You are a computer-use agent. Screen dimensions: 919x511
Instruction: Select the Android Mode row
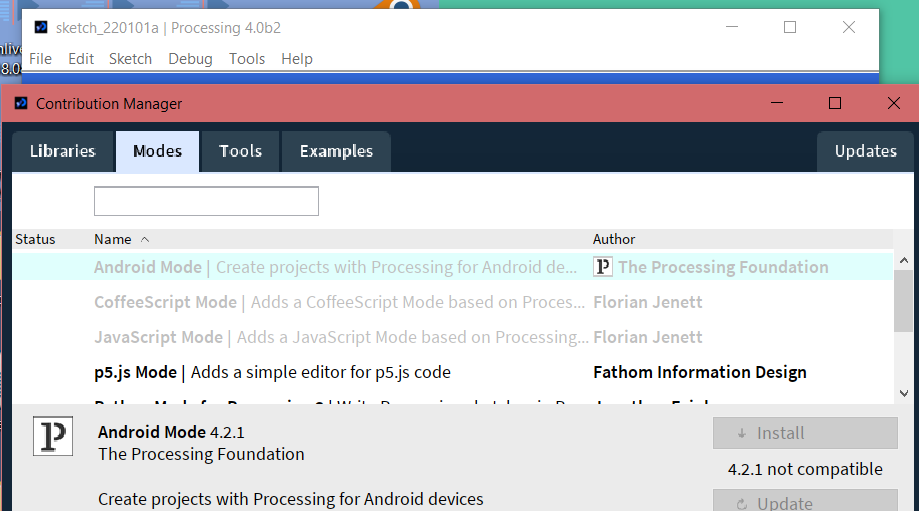click(x=452, y=267)
